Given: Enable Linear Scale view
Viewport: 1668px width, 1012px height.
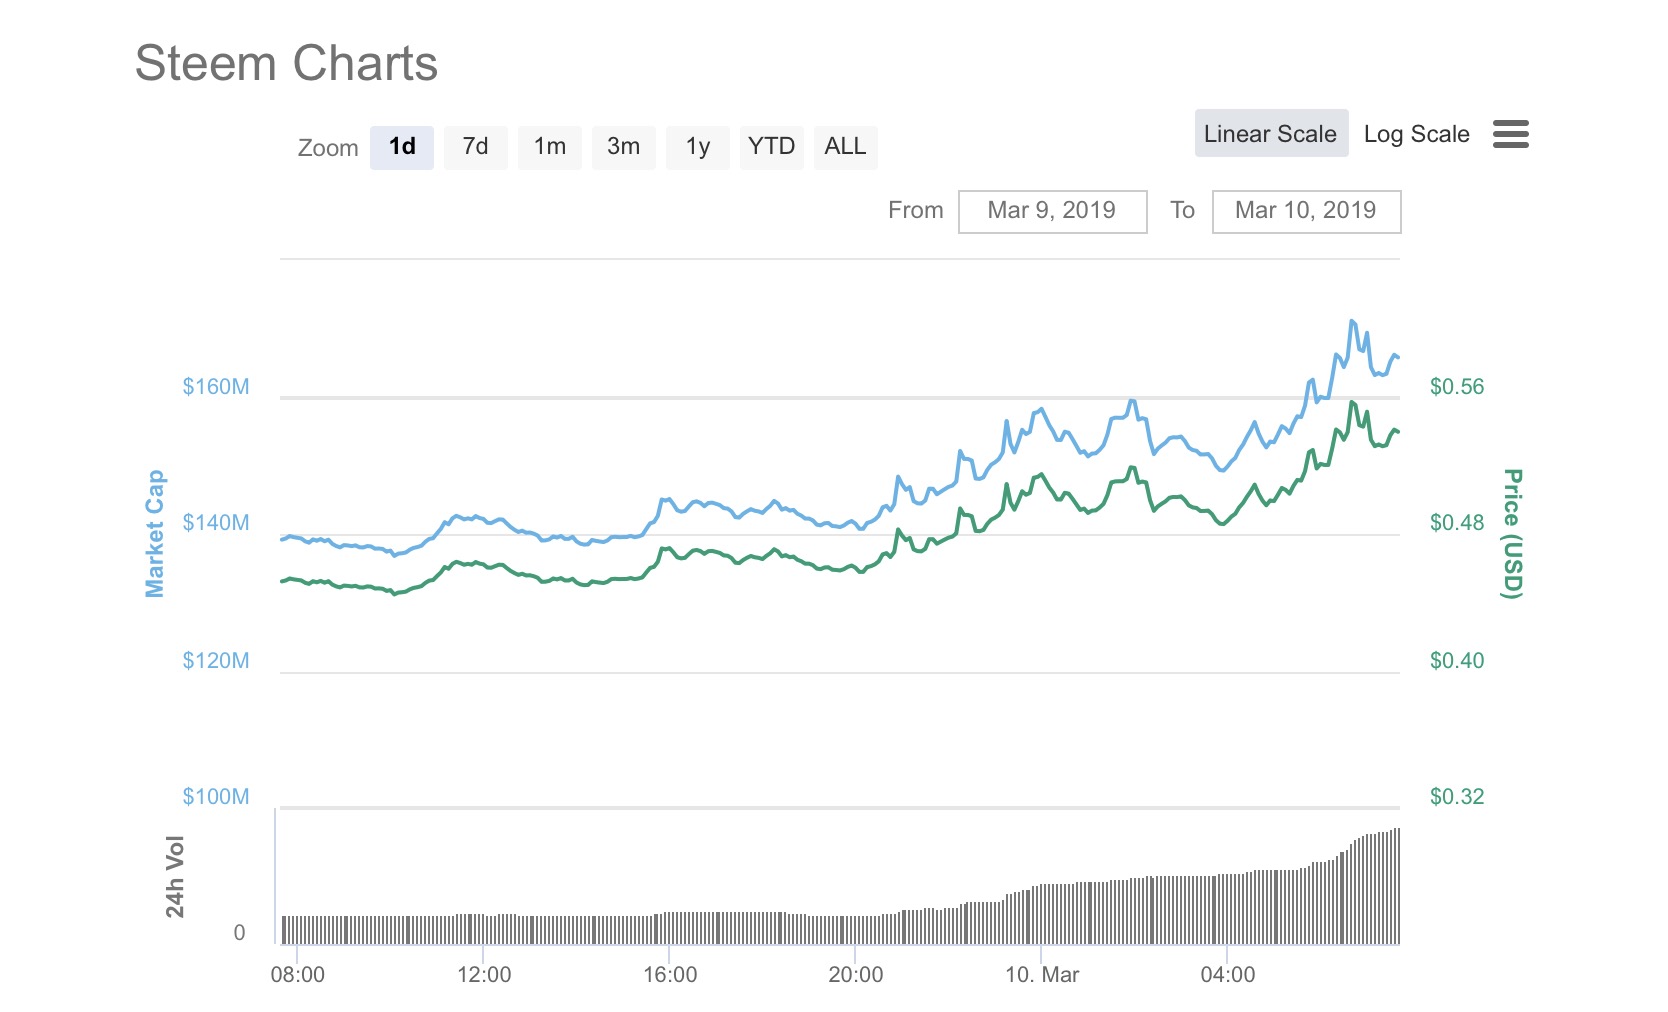Looking at the screenshot, I should [1270, 134].
